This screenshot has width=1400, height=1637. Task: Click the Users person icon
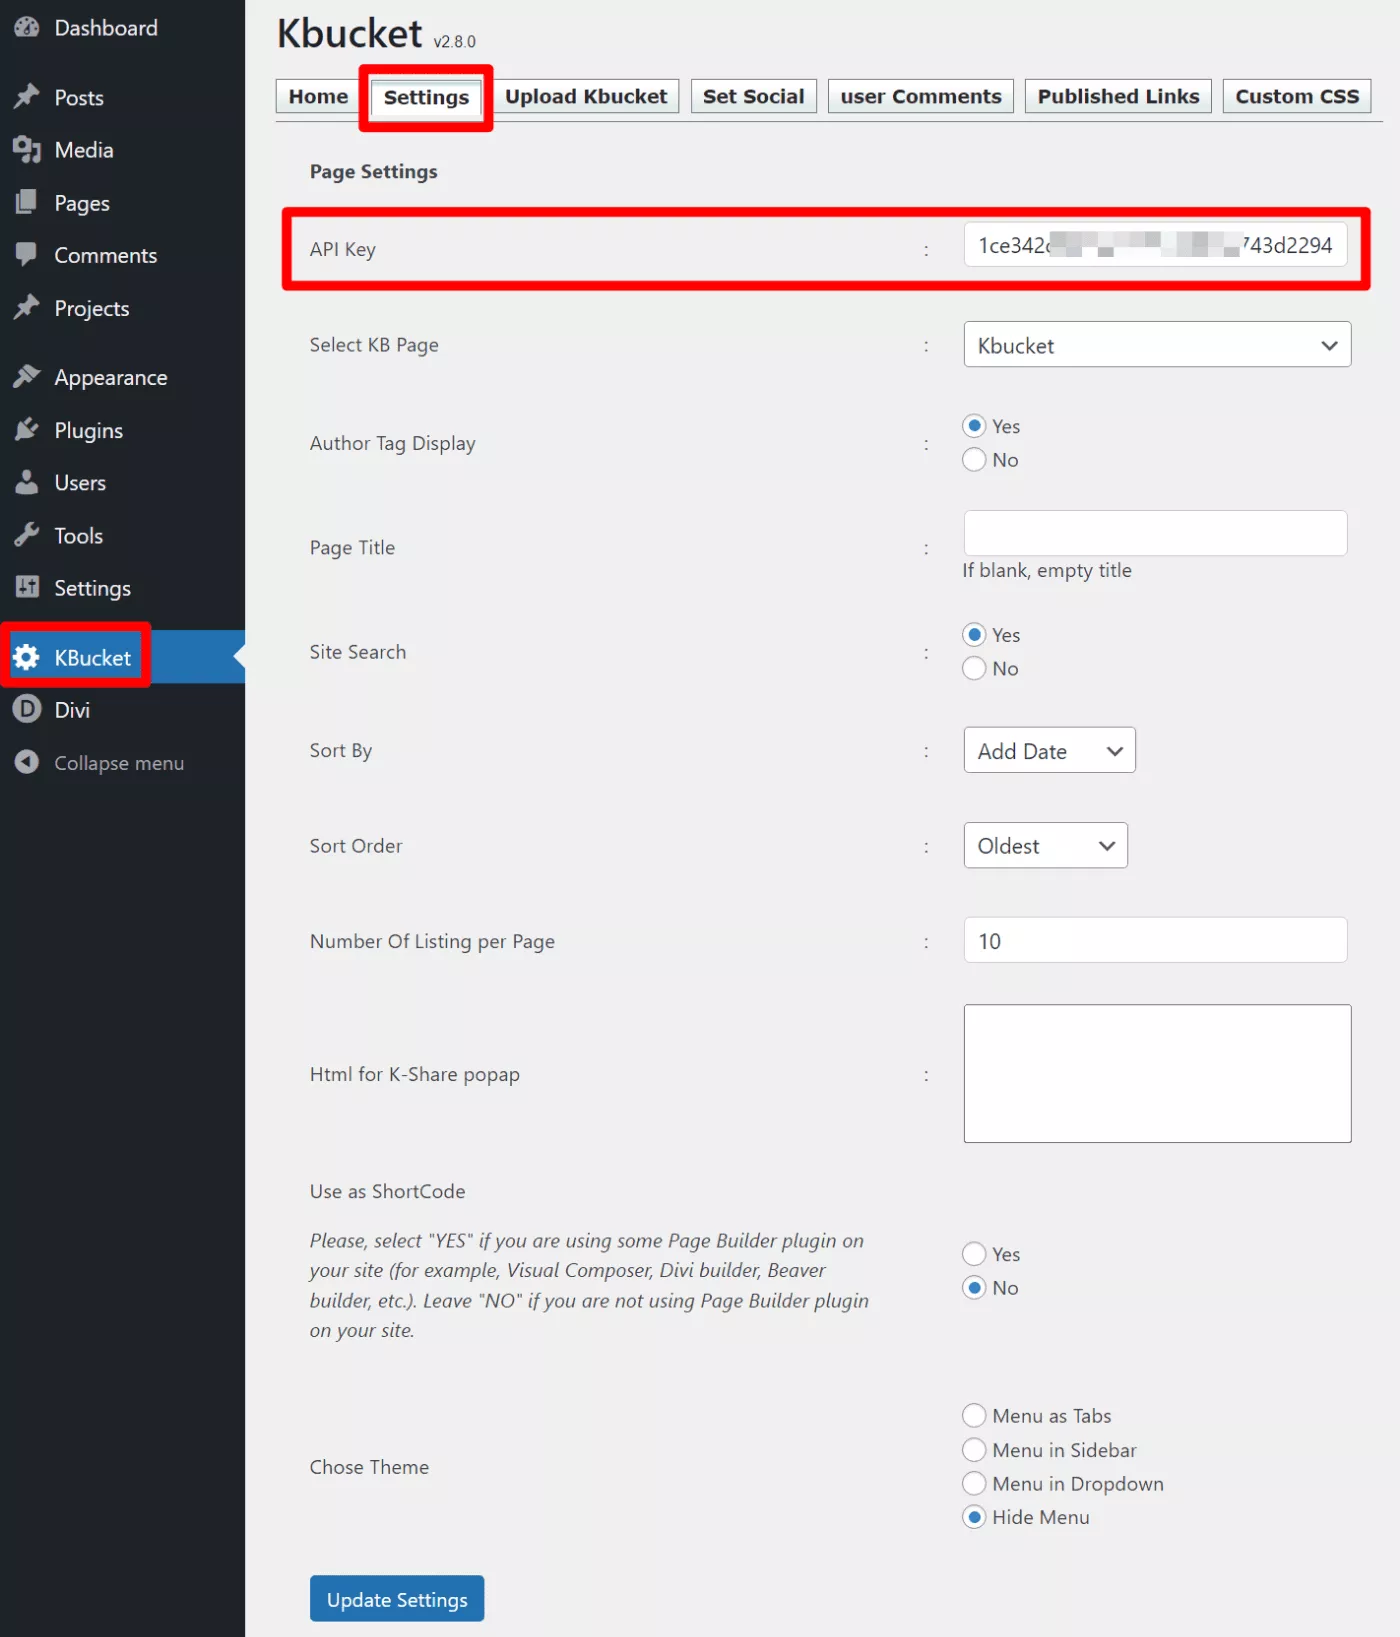tap(27, 483)
